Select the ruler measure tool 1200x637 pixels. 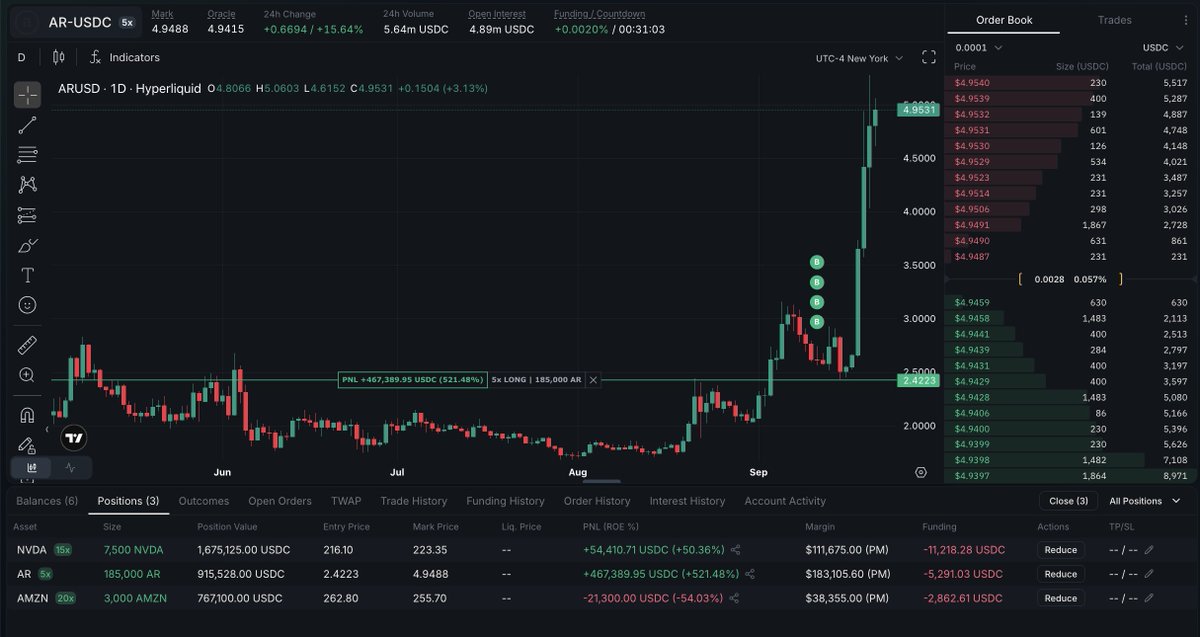tap(27, 345)
